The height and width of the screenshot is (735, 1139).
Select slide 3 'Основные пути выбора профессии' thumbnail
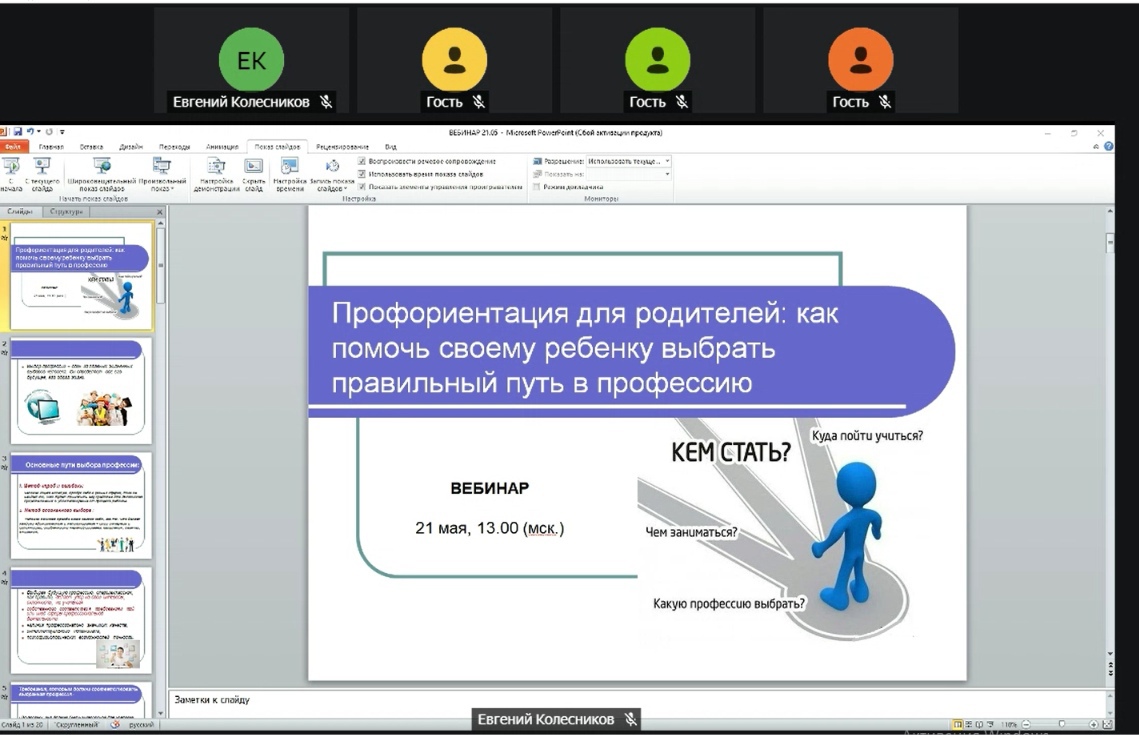81,505
